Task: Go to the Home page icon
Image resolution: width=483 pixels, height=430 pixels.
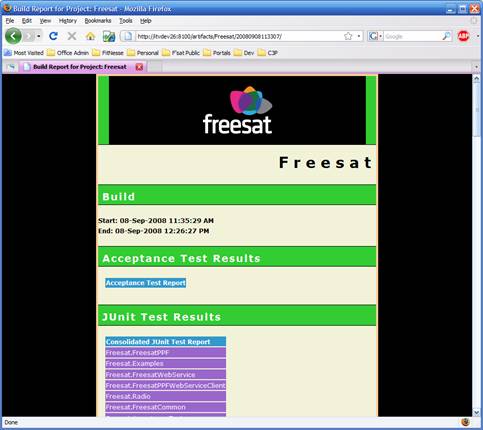Action: pyautogui.click(x=90, y=36)
